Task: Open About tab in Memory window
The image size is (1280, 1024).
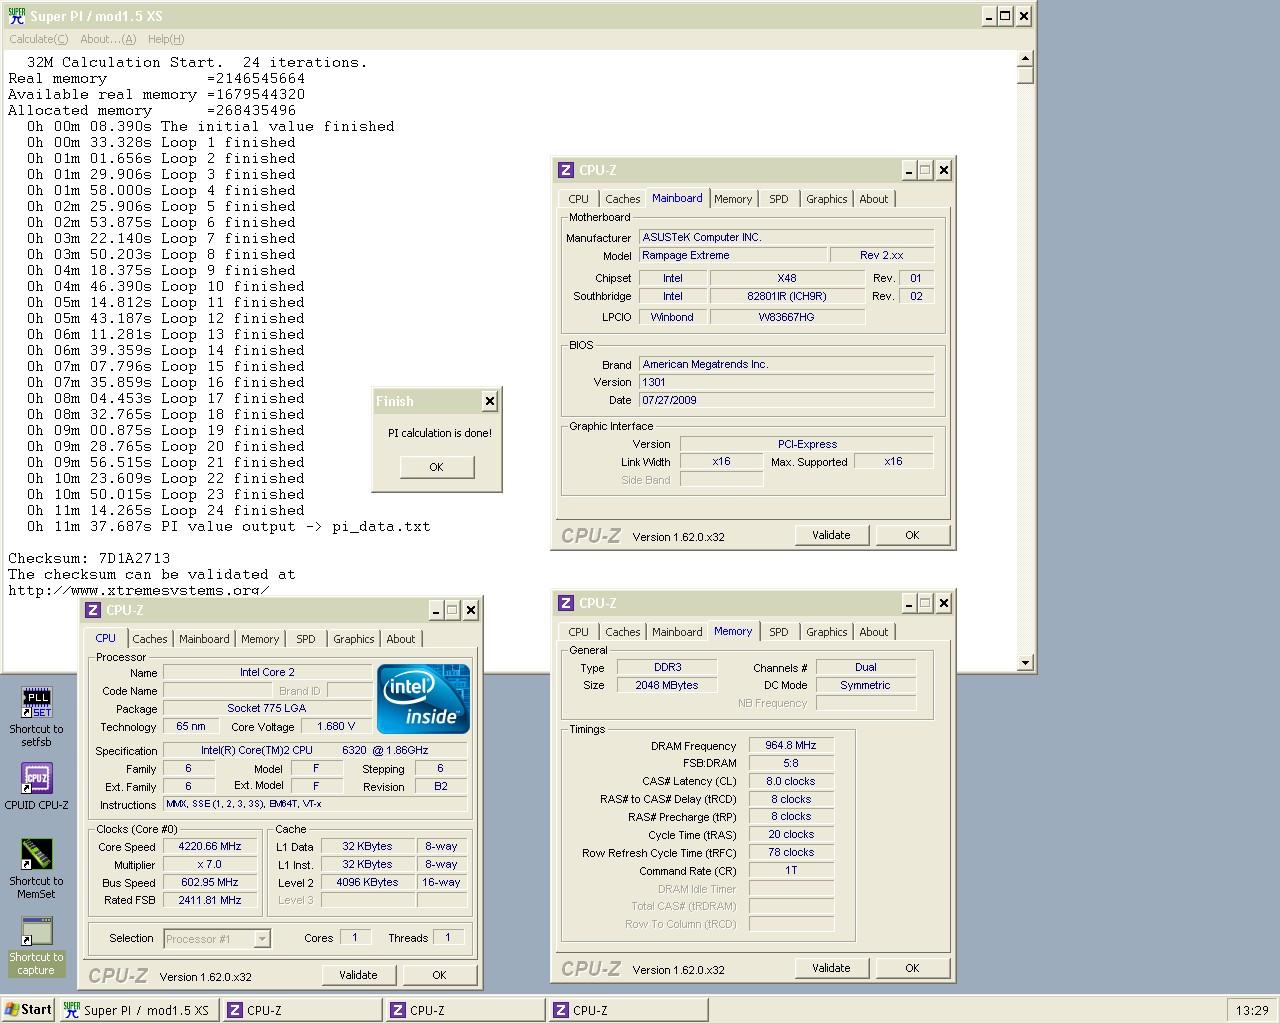Action: [x=873, y=632]
